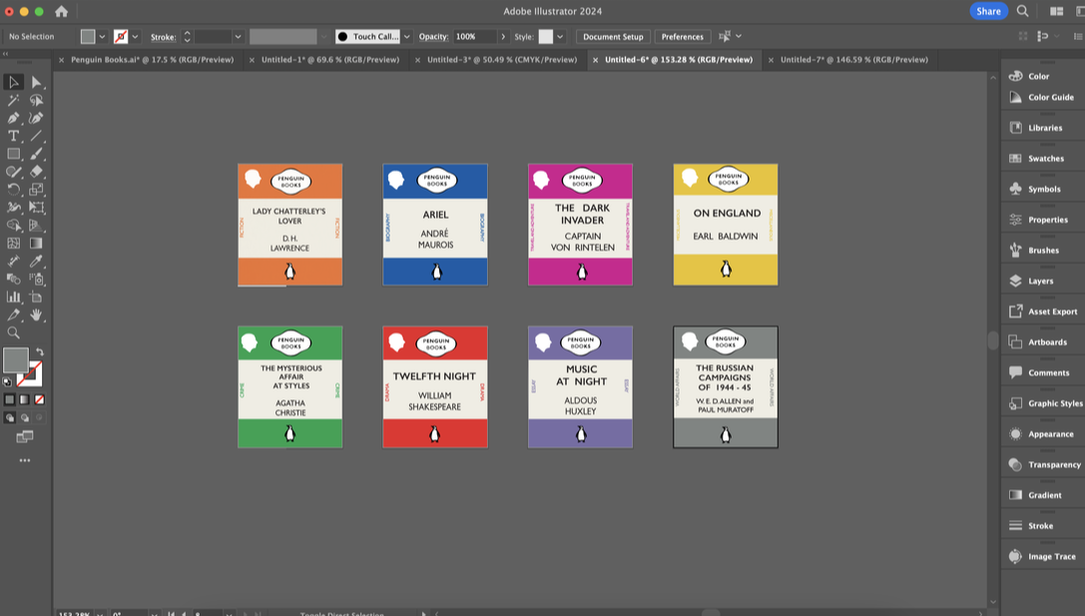Pick the Perspective Grid tool
The height and width of the screenshot is (616, 1085).
coord(37,225)
